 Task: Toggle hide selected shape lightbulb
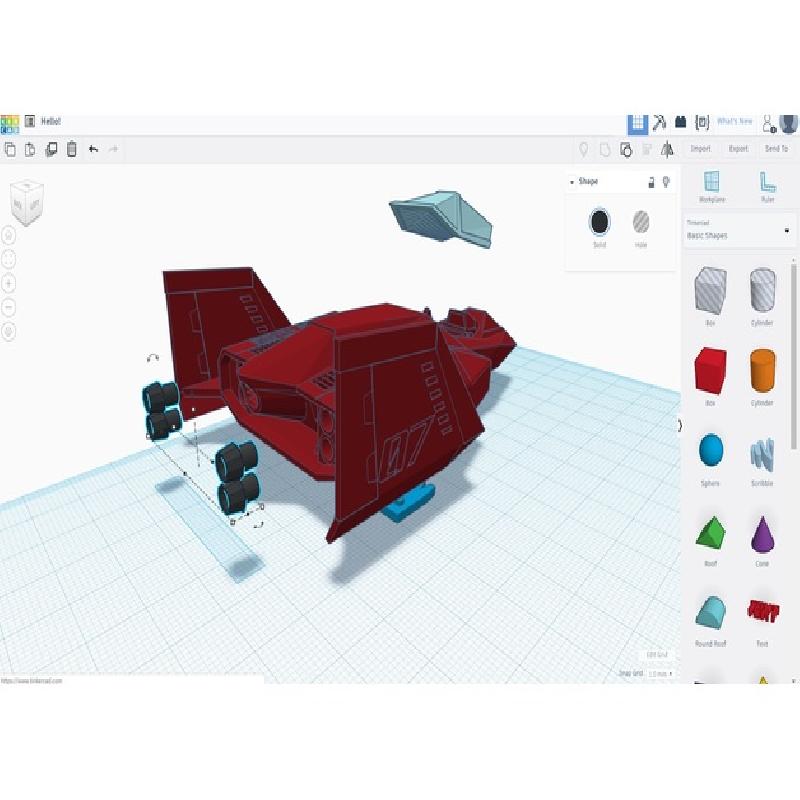click(666, 182)
